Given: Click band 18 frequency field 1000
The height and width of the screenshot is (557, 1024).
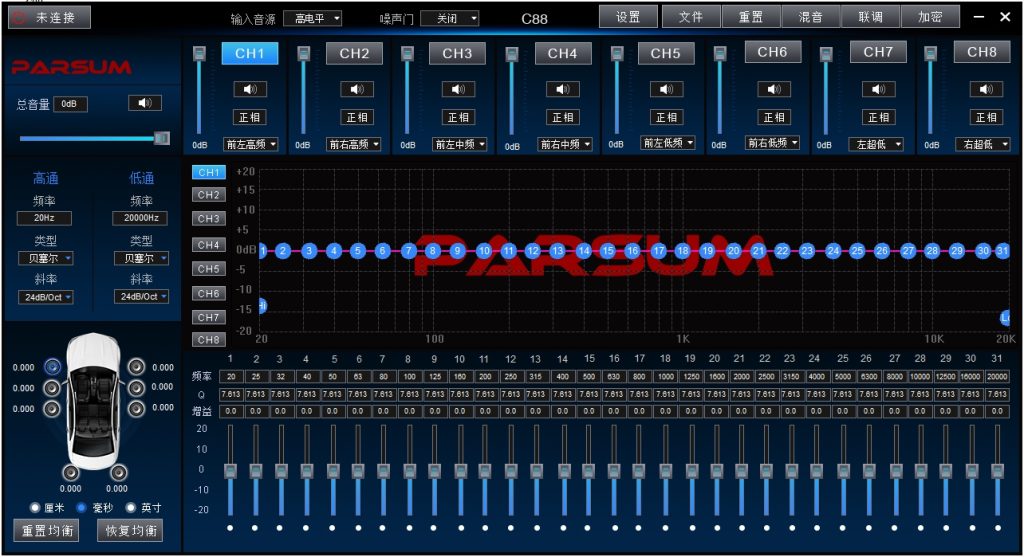Looking at the screenshot, I should point(665,376).
